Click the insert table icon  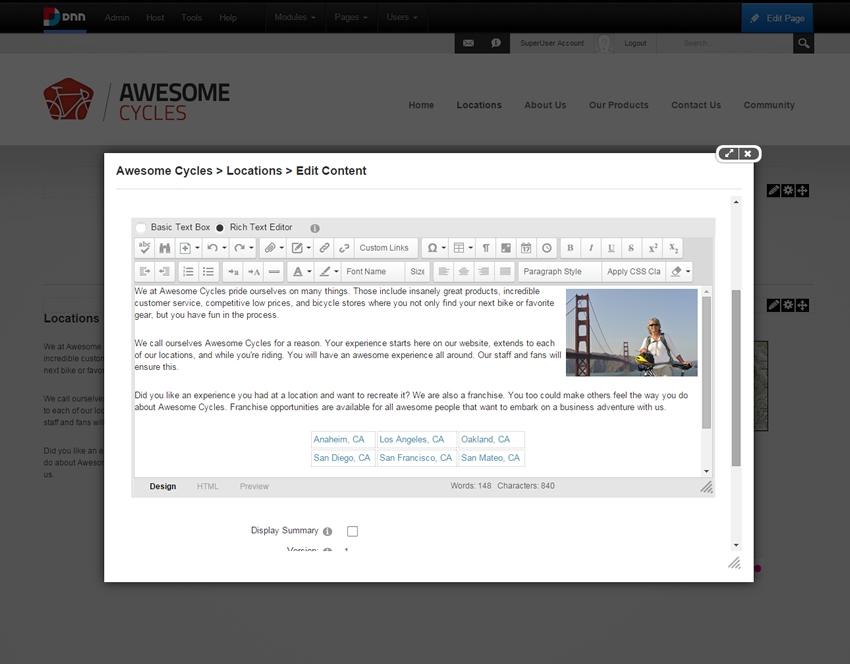(459, 248)
